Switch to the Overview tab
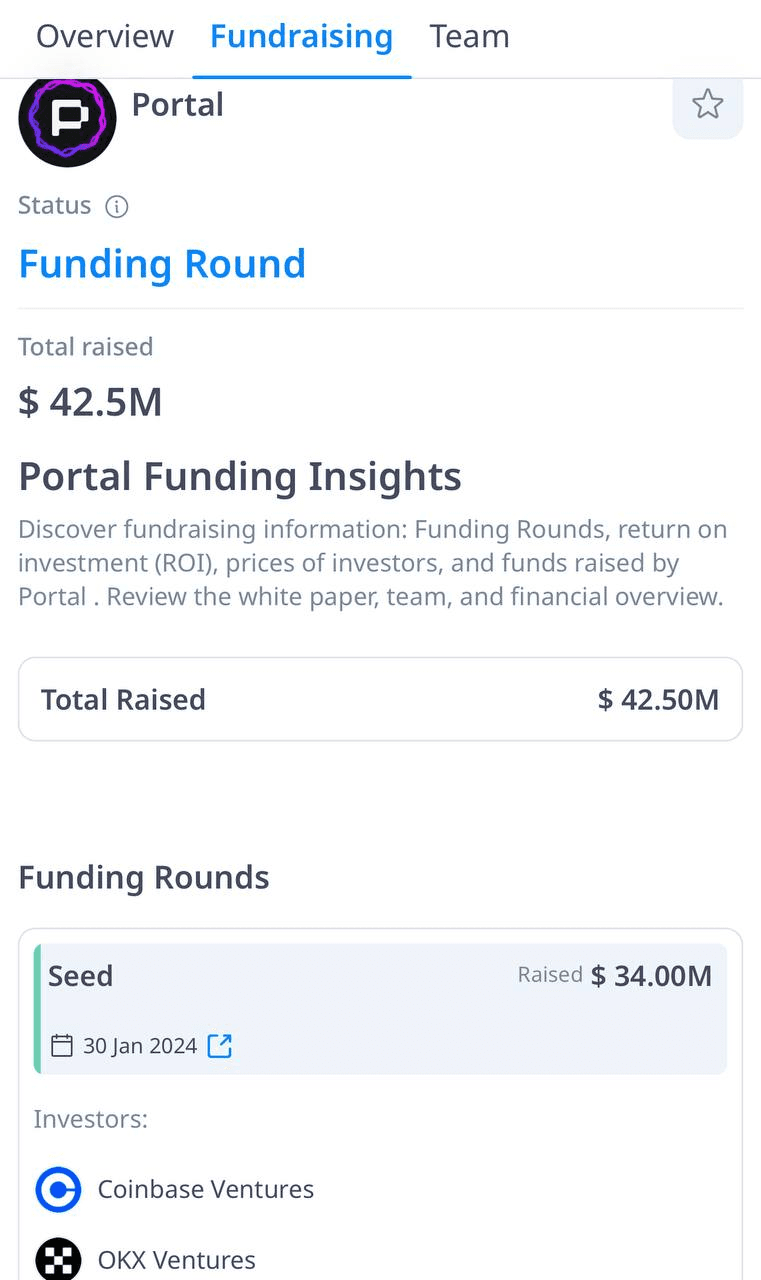Image resolution: width=761 pixels, height=1280 pixels. [105, 37]
